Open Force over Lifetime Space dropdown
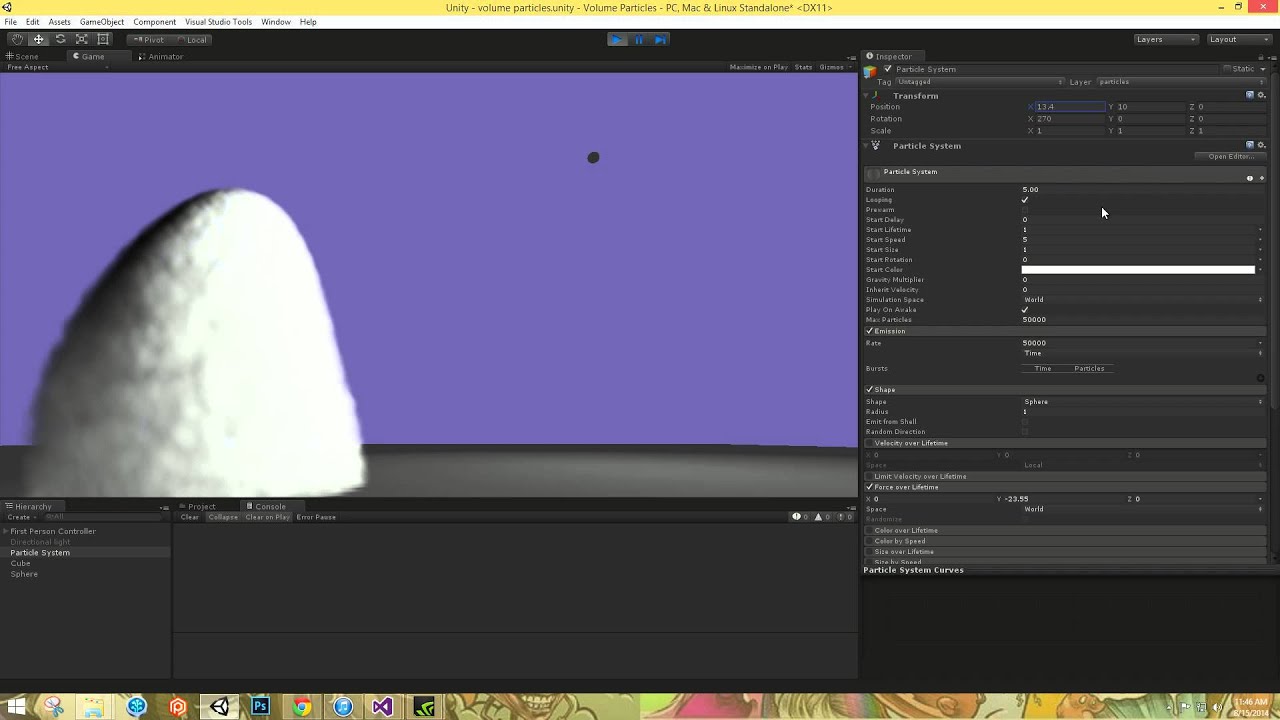The height and width of the screenshot is (720, 1280). (1143, 509)
